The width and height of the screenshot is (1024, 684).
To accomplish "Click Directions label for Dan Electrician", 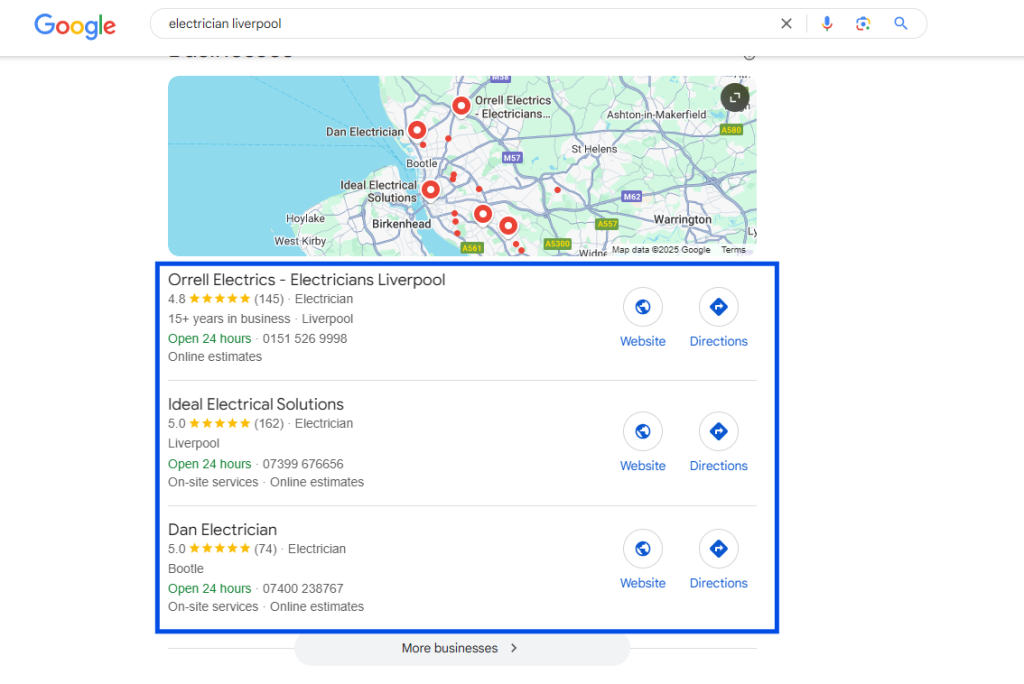I will pos(718,583).
